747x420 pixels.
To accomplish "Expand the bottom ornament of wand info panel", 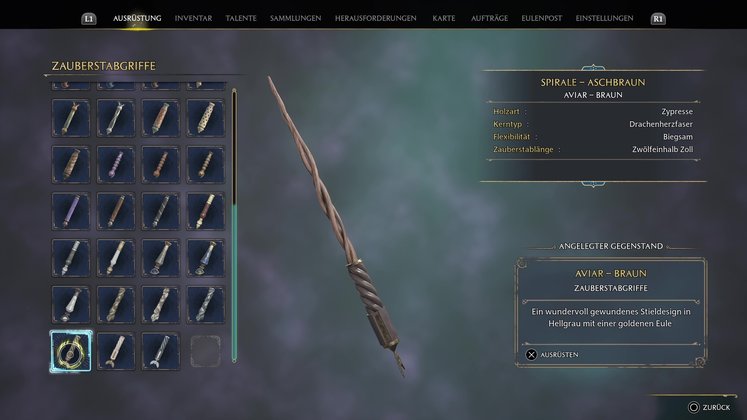I will click(593, 183).
